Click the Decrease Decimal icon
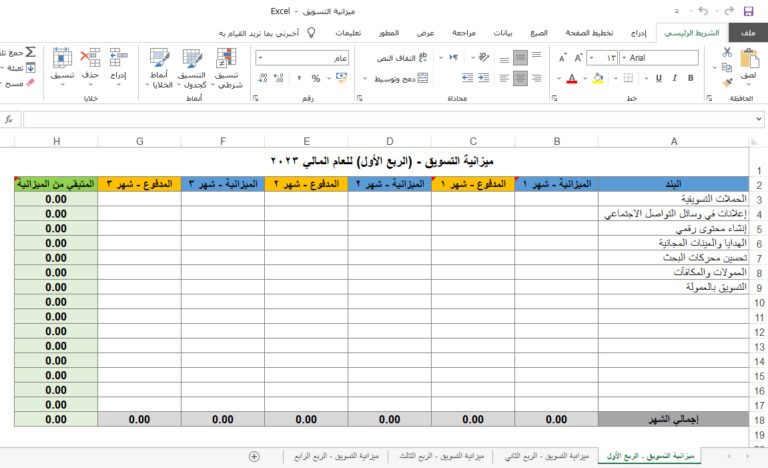Viewport: 768px width, 468px height. point(263,78)
